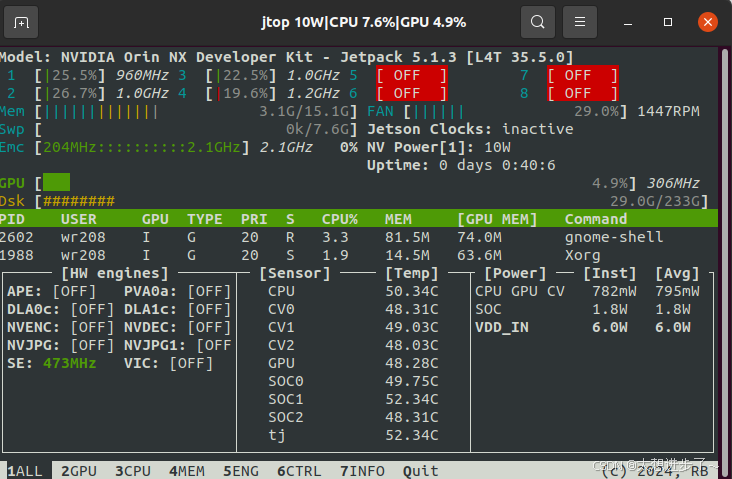Click the Swp 0k/7.6G value
732x479 pixels.
(317, 129)
